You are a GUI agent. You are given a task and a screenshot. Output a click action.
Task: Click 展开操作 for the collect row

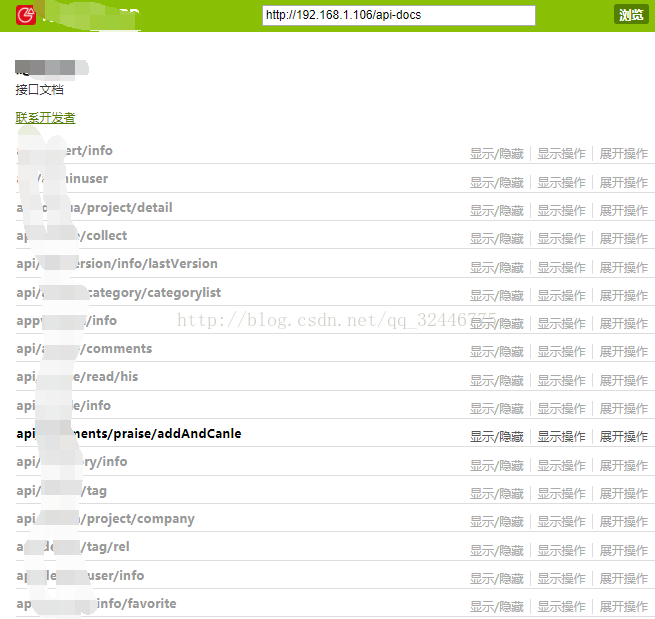tap(624, 238)
